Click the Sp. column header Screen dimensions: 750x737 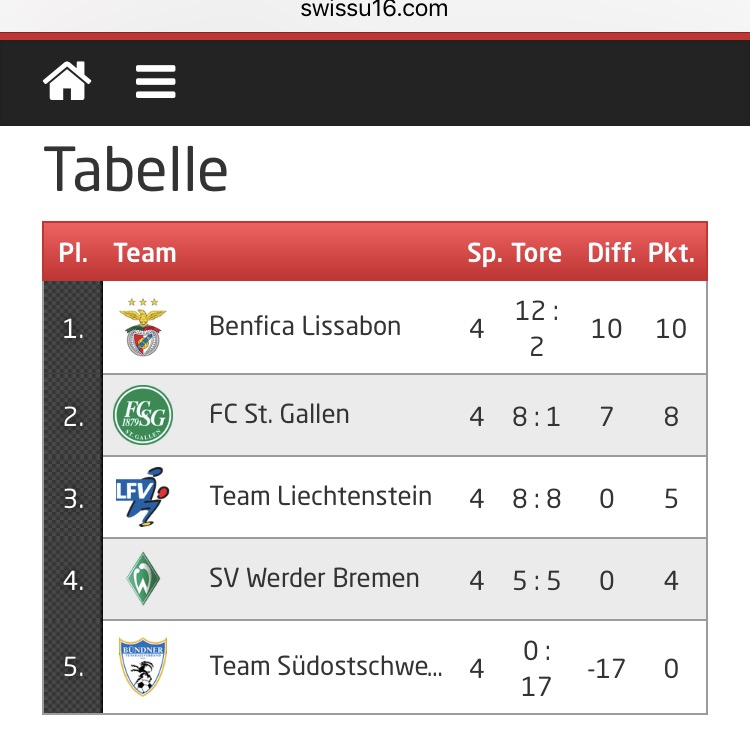point(485,253)
